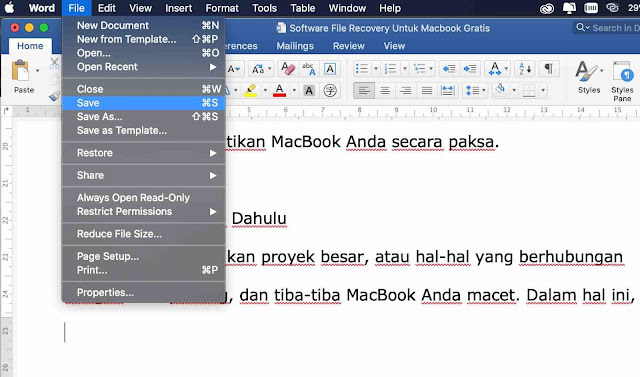The height and width of the screenshot is (377, 640).
Task: Click the enclosed characters circle icon
Action: click(330, 90)
